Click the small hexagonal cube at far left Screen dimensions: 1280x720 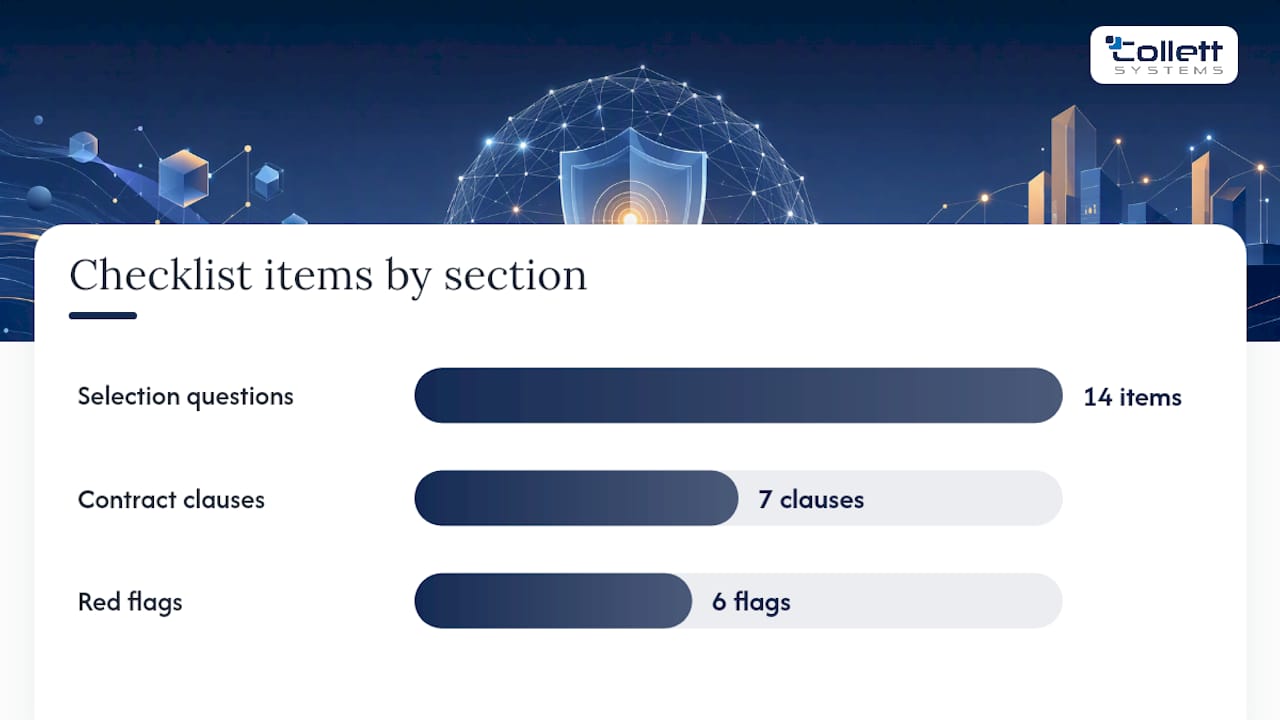[x=83, y=146]
